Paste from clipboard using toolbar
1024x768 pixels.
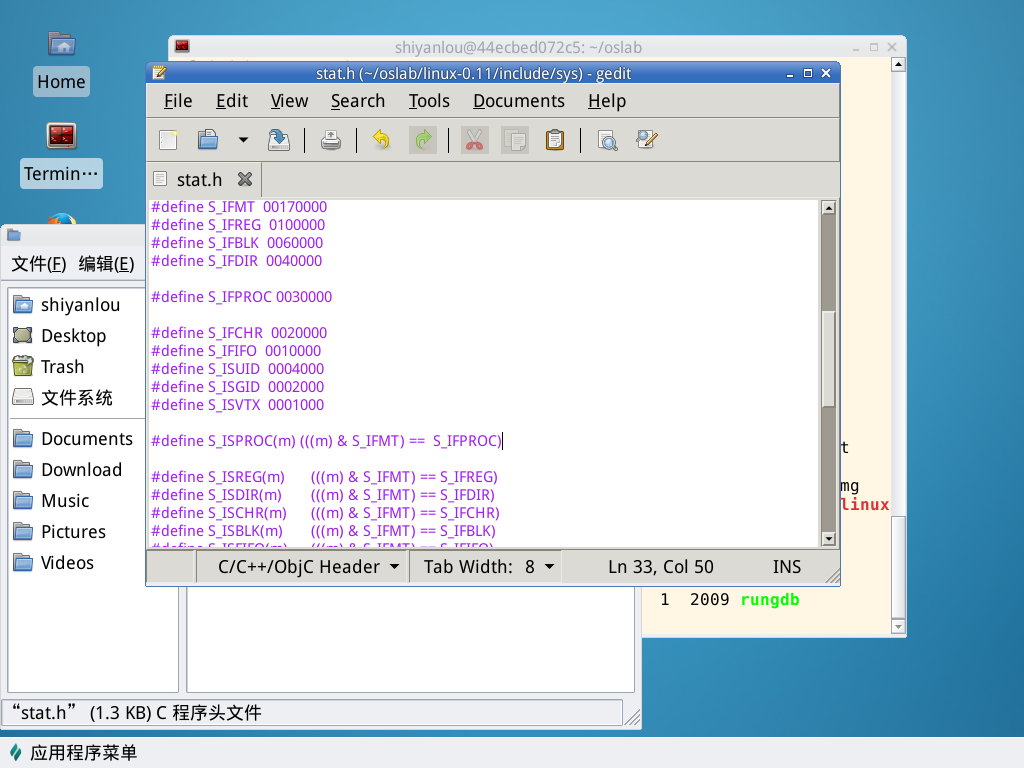pos(555,140)
